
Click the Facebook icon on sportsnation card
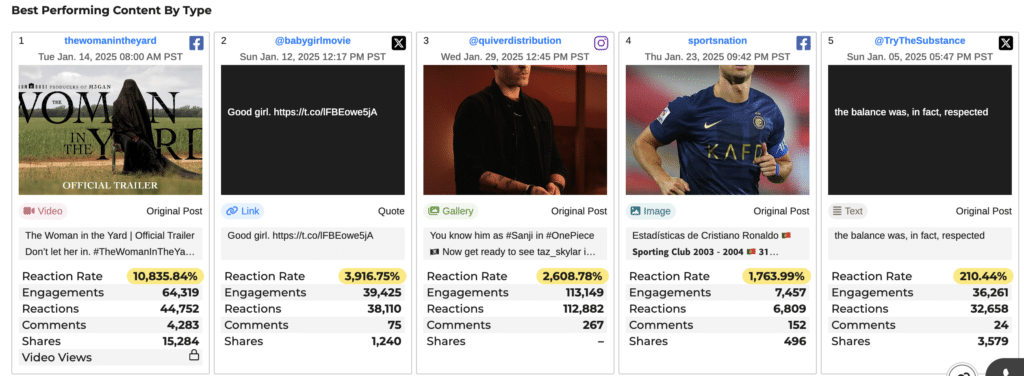point(803,43)
